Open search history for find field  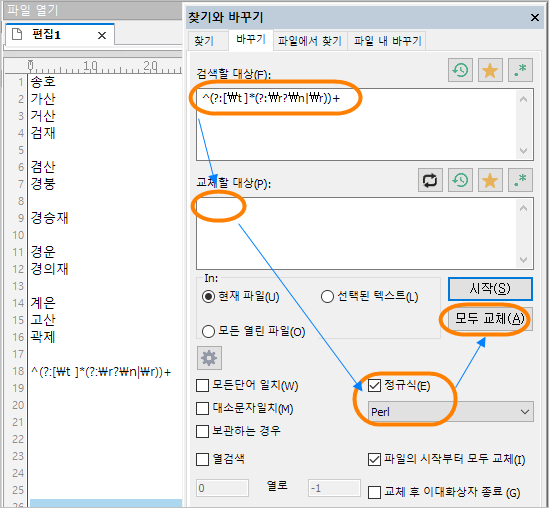tap(460, 70)
